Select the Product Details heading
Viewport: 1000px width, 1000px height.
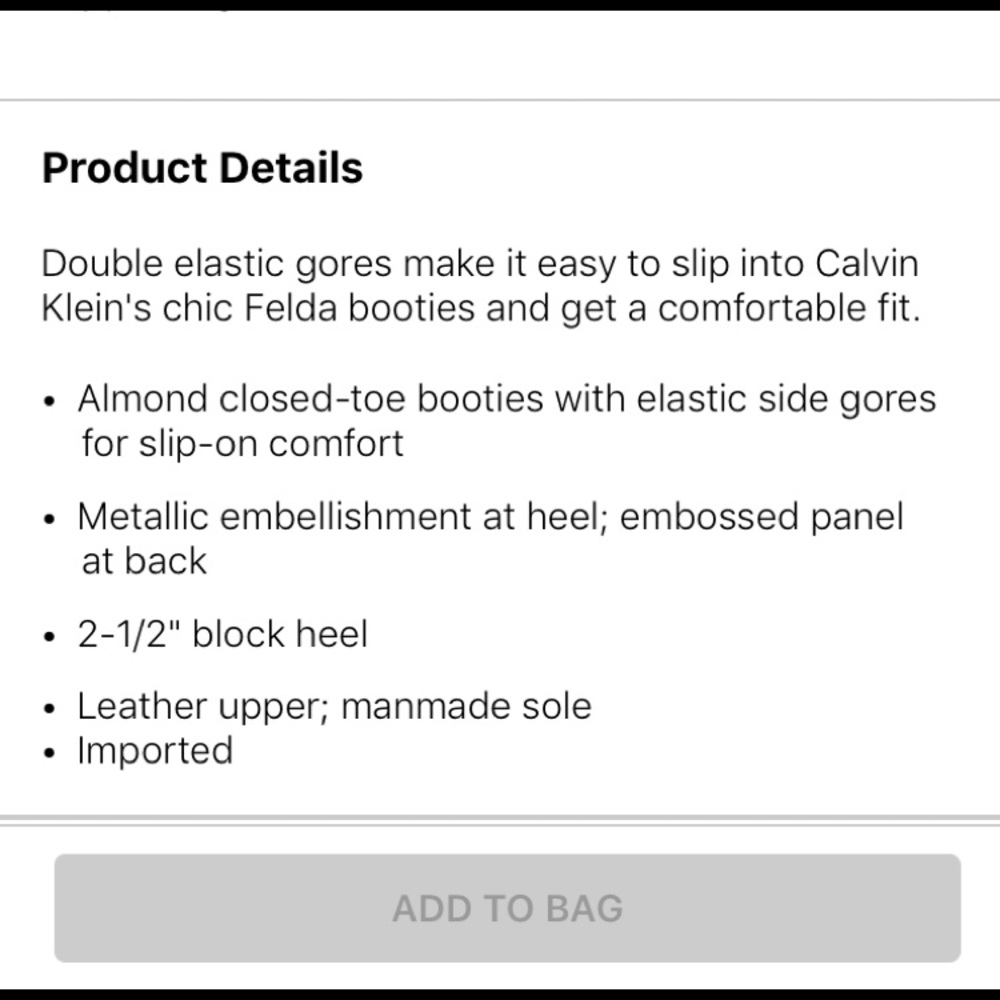click(202, 167)
